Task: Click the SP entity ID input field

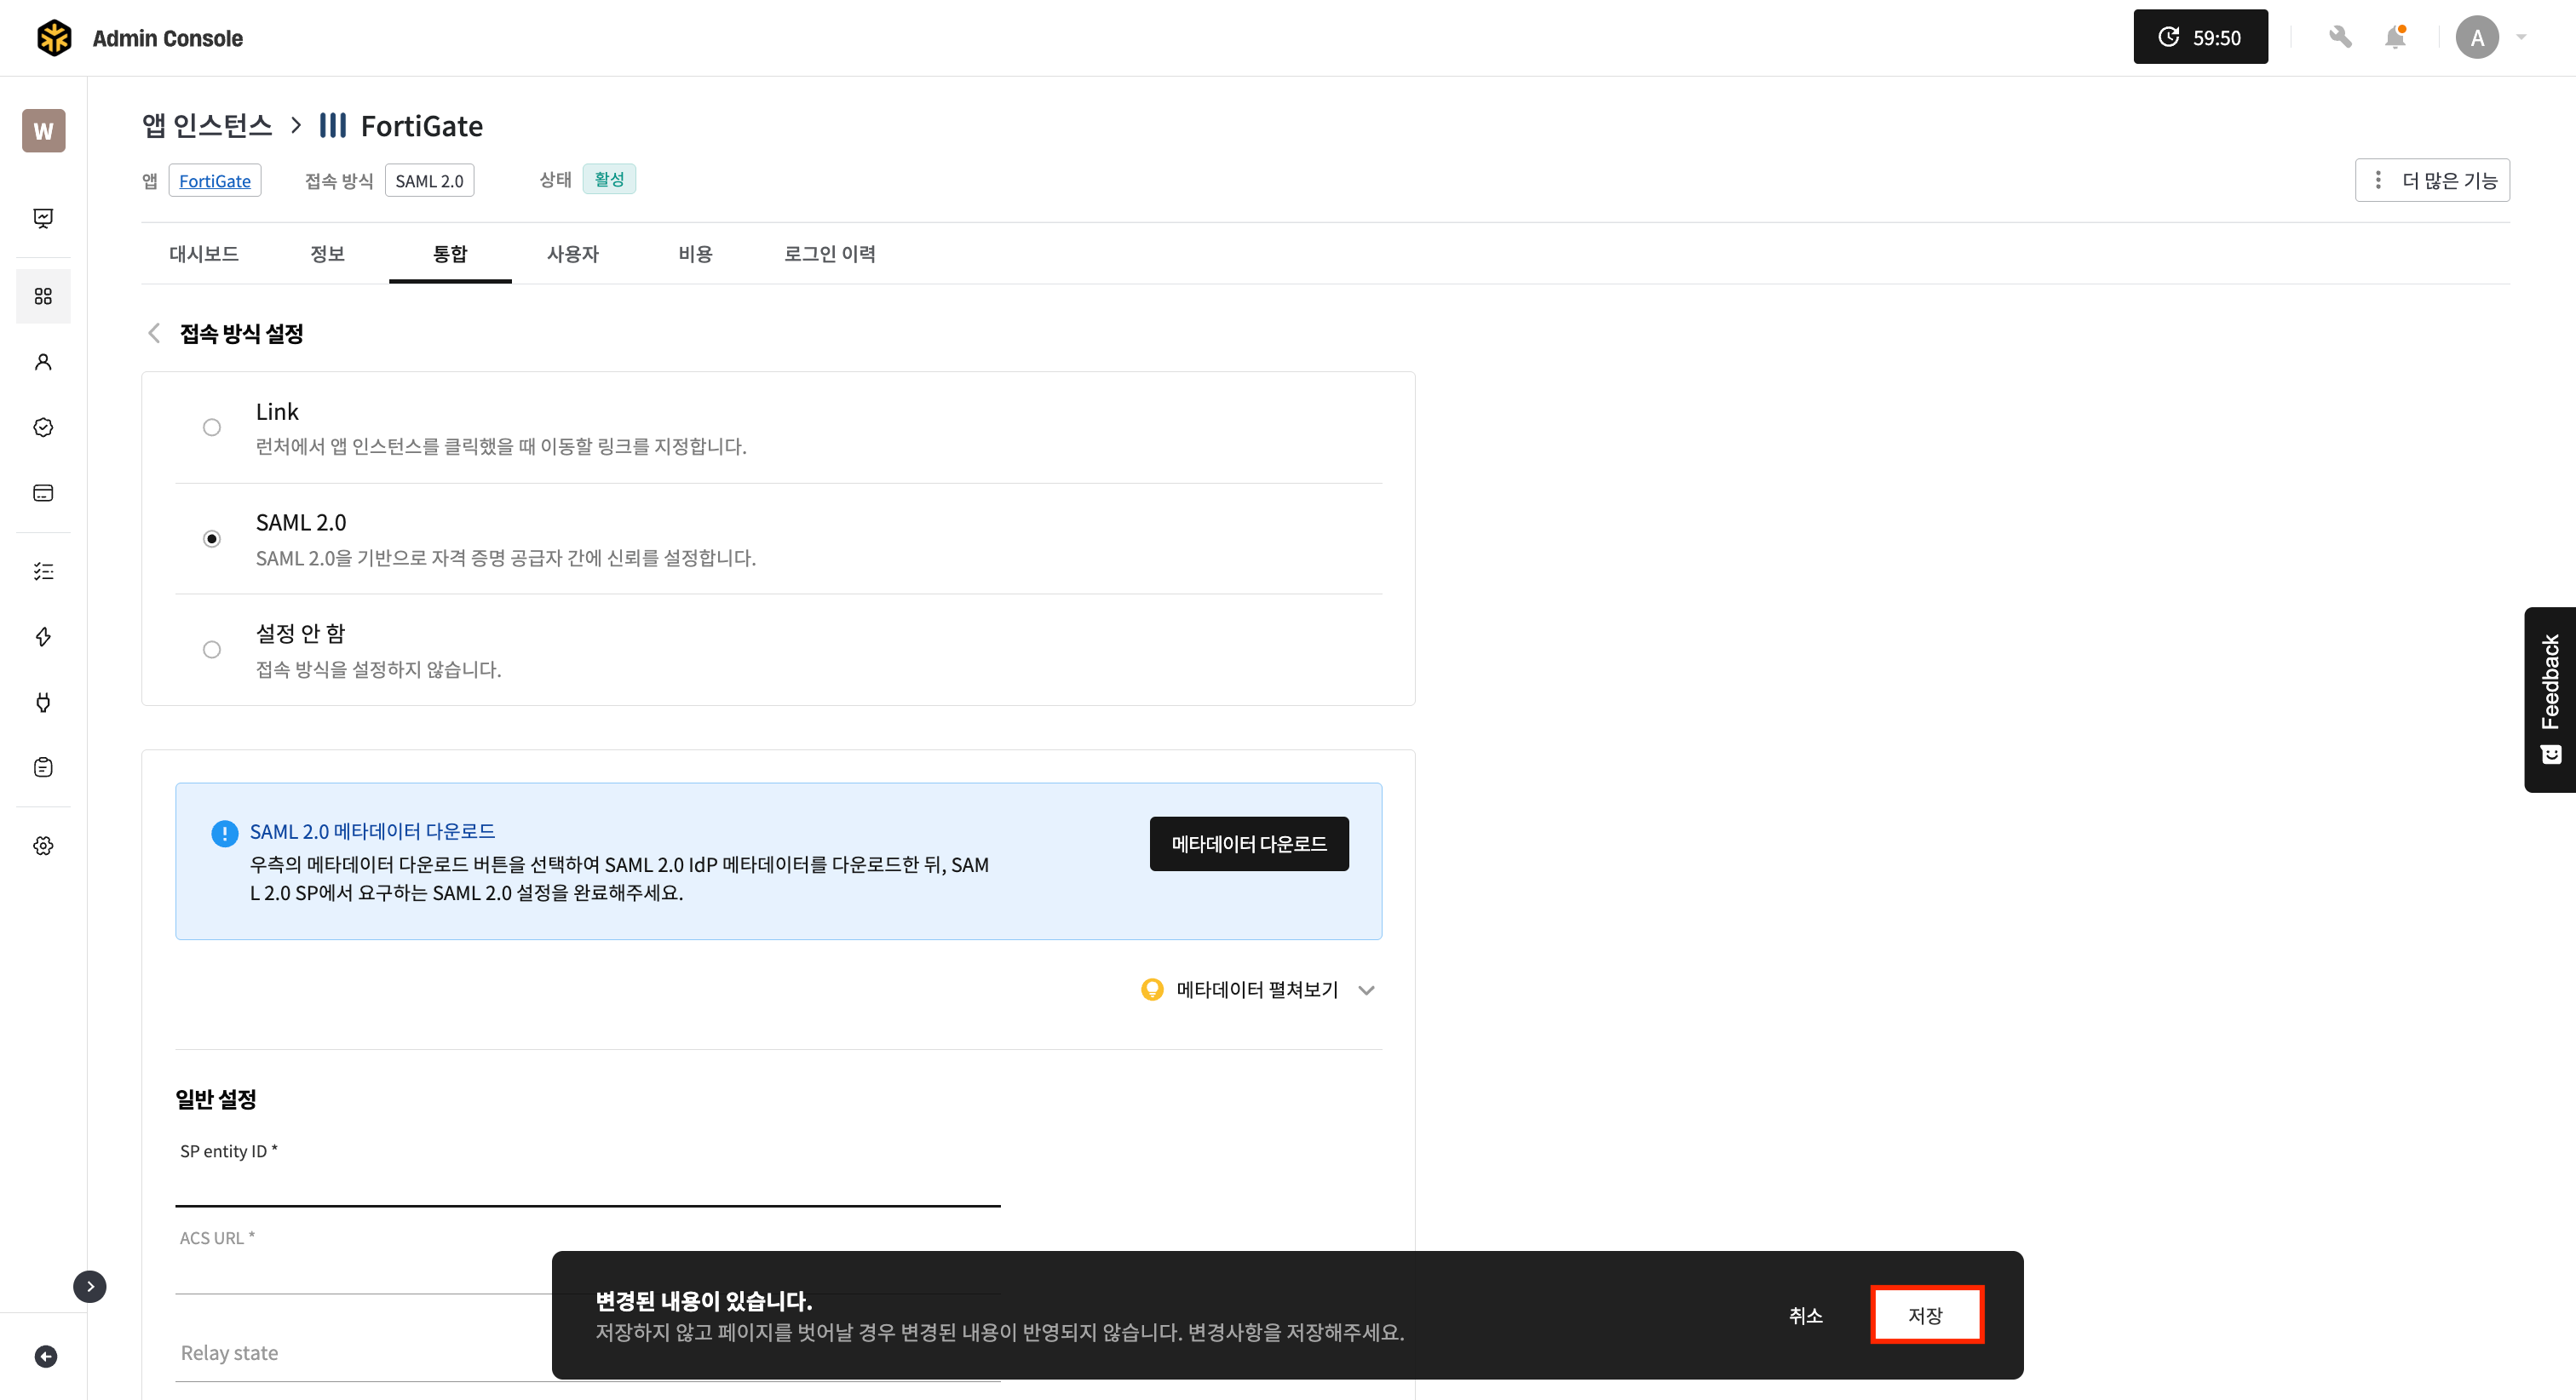Action: tap(587, 1186)
